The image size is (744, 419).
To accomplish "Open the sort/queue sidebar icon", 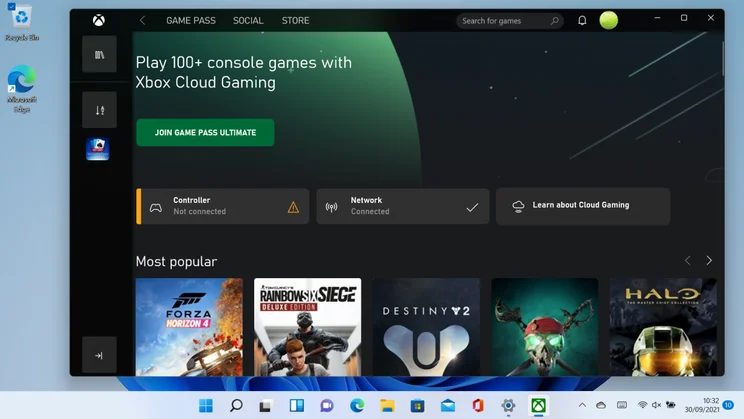I will (99, 110).
